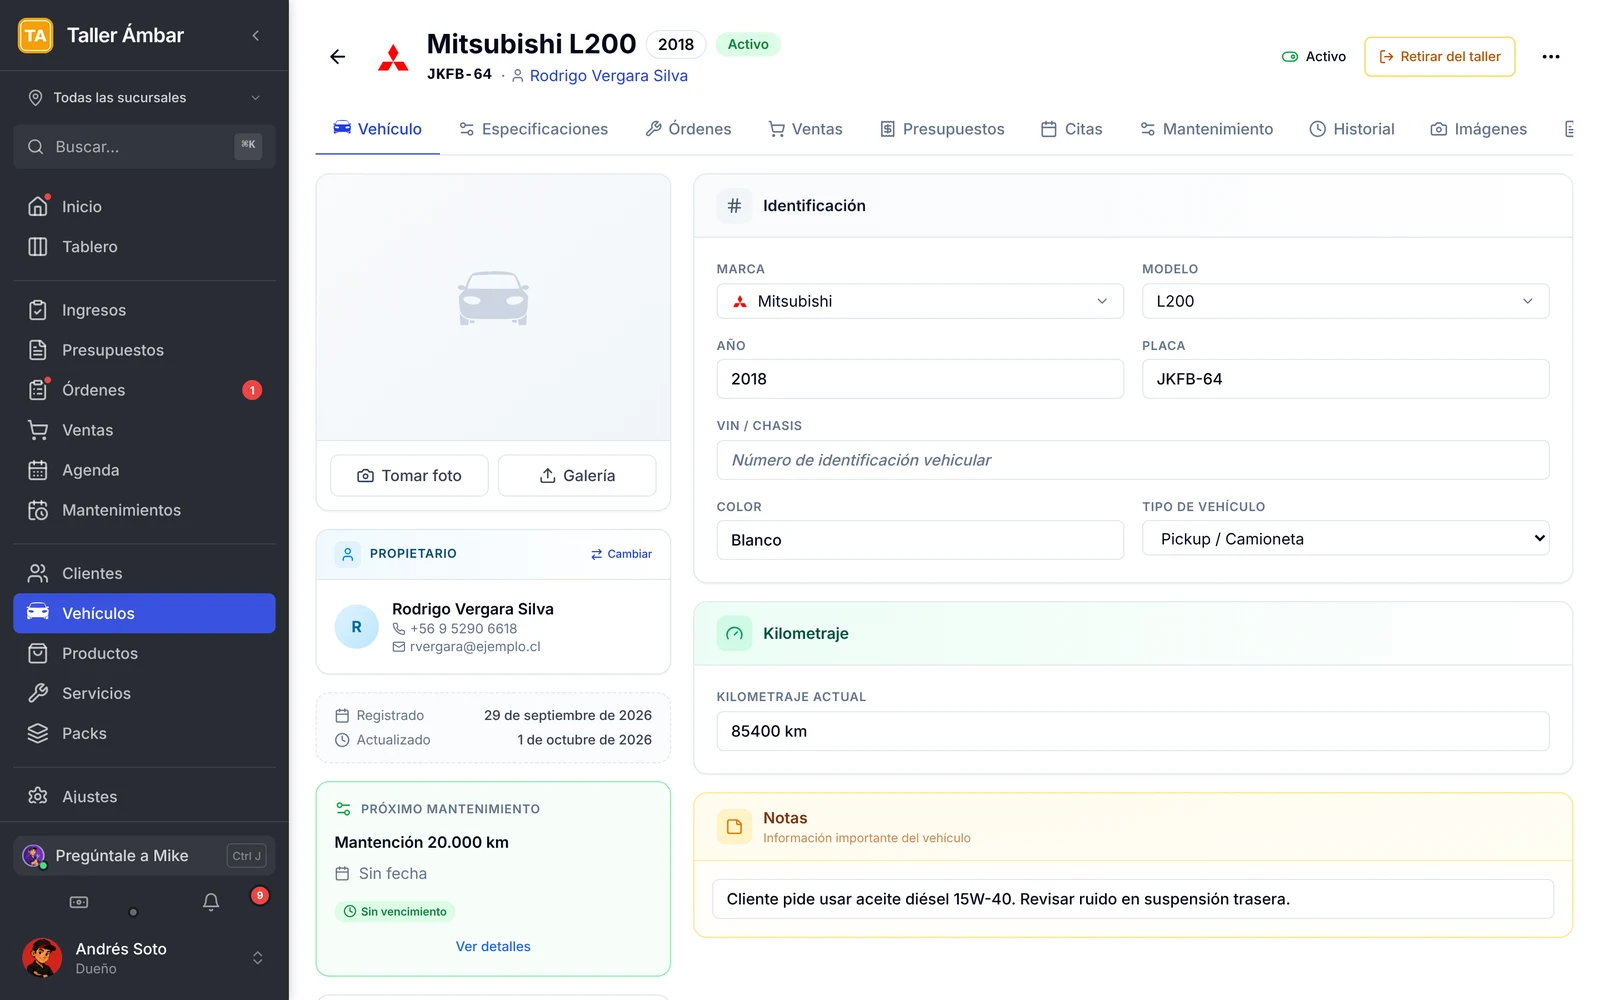The height and width of the screenshot is (1000, 1600).
Task: Open Packs in the sidebar
Action: tap(144, 733)
